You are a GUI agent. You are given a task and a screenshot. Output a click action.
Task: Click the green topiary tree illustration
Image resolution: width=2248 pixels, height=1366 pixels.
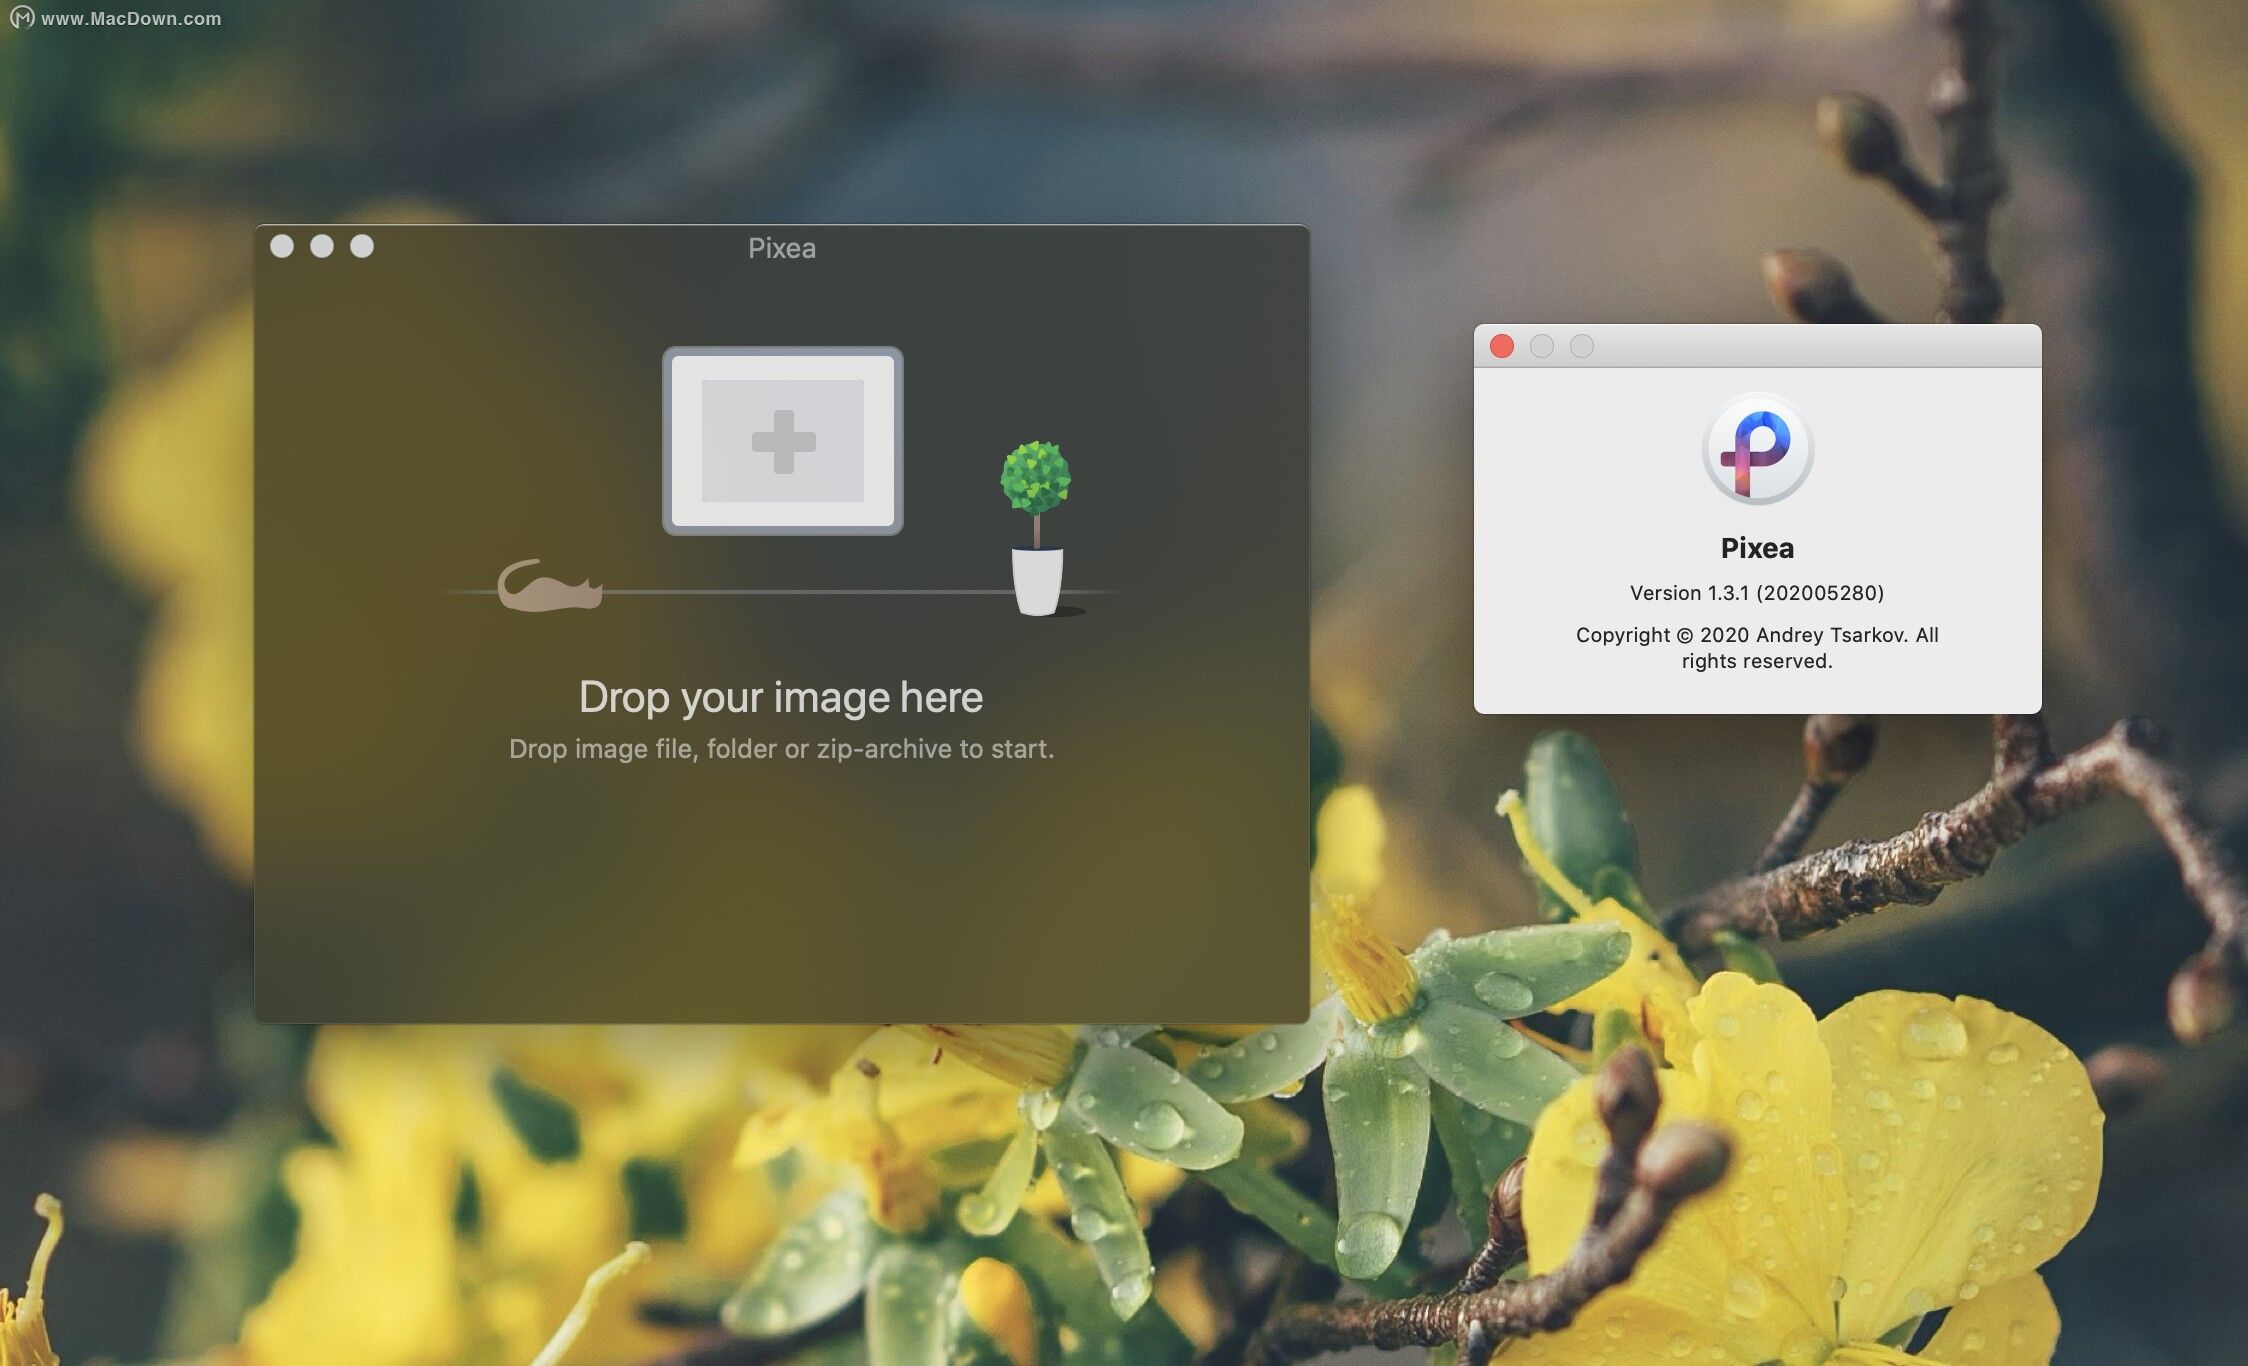(x=1035, y=479)
